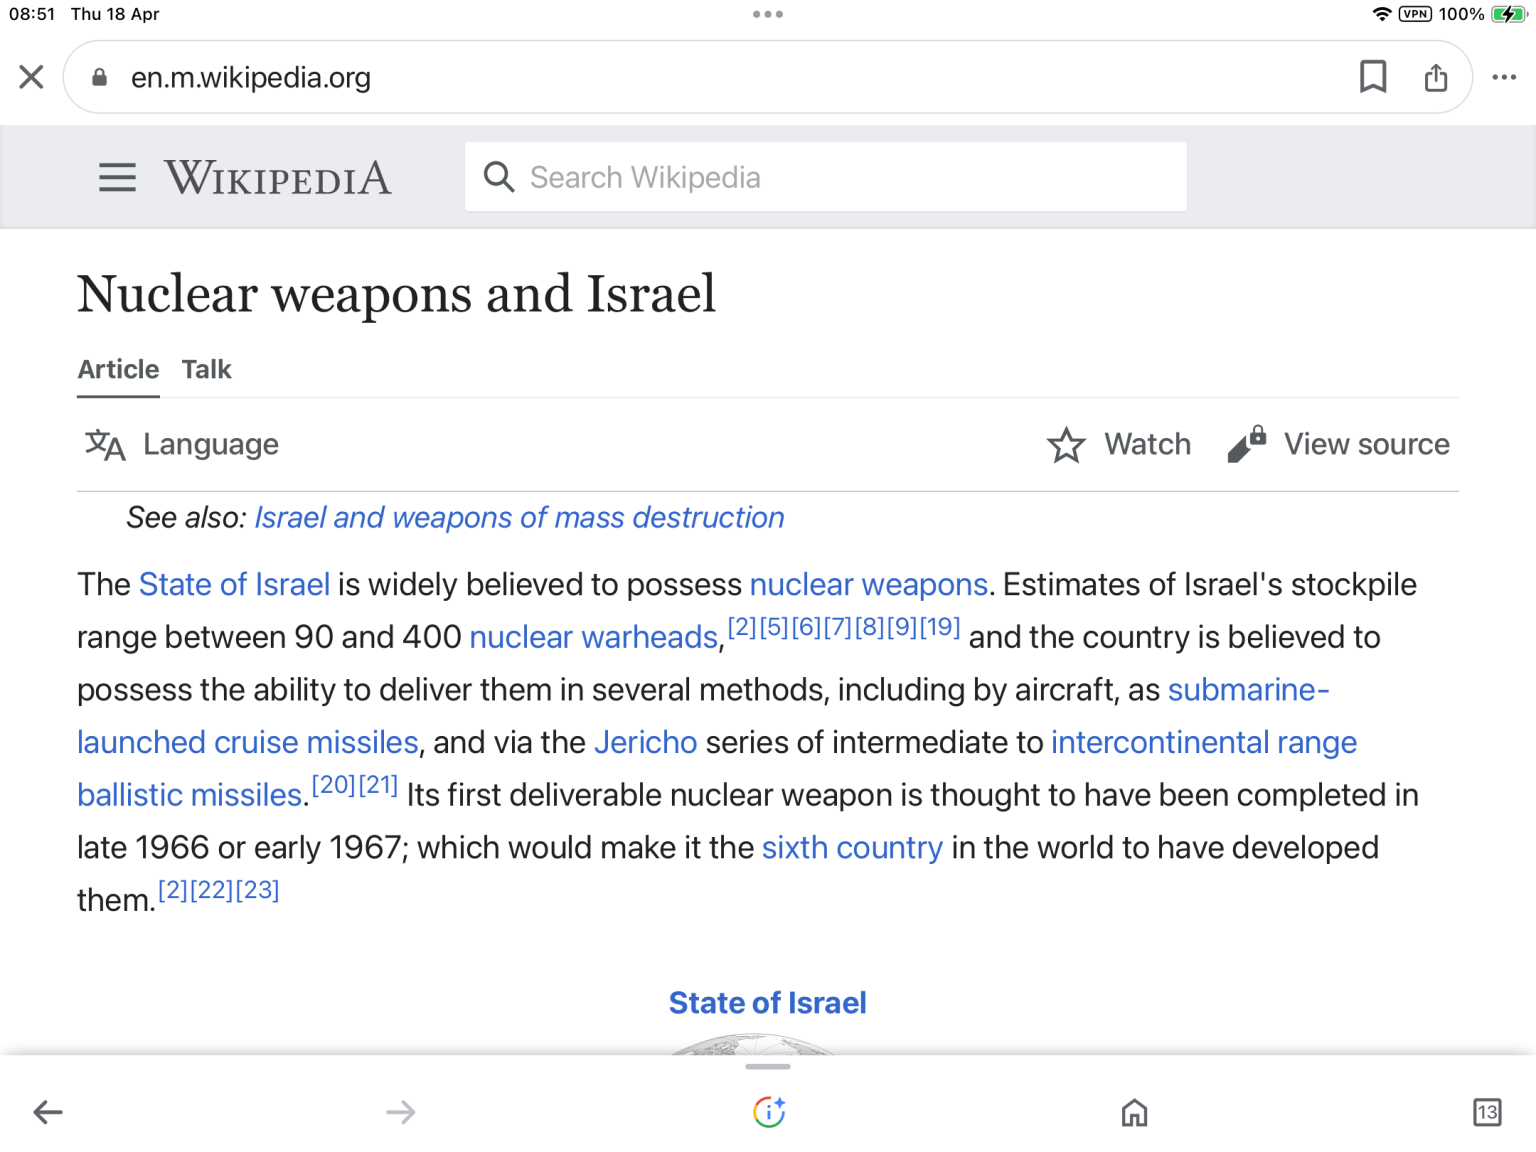Screen dimensions: 1536x1152
Task: Tap the Wi-Fi status icon
Action: click(1382, 14)
